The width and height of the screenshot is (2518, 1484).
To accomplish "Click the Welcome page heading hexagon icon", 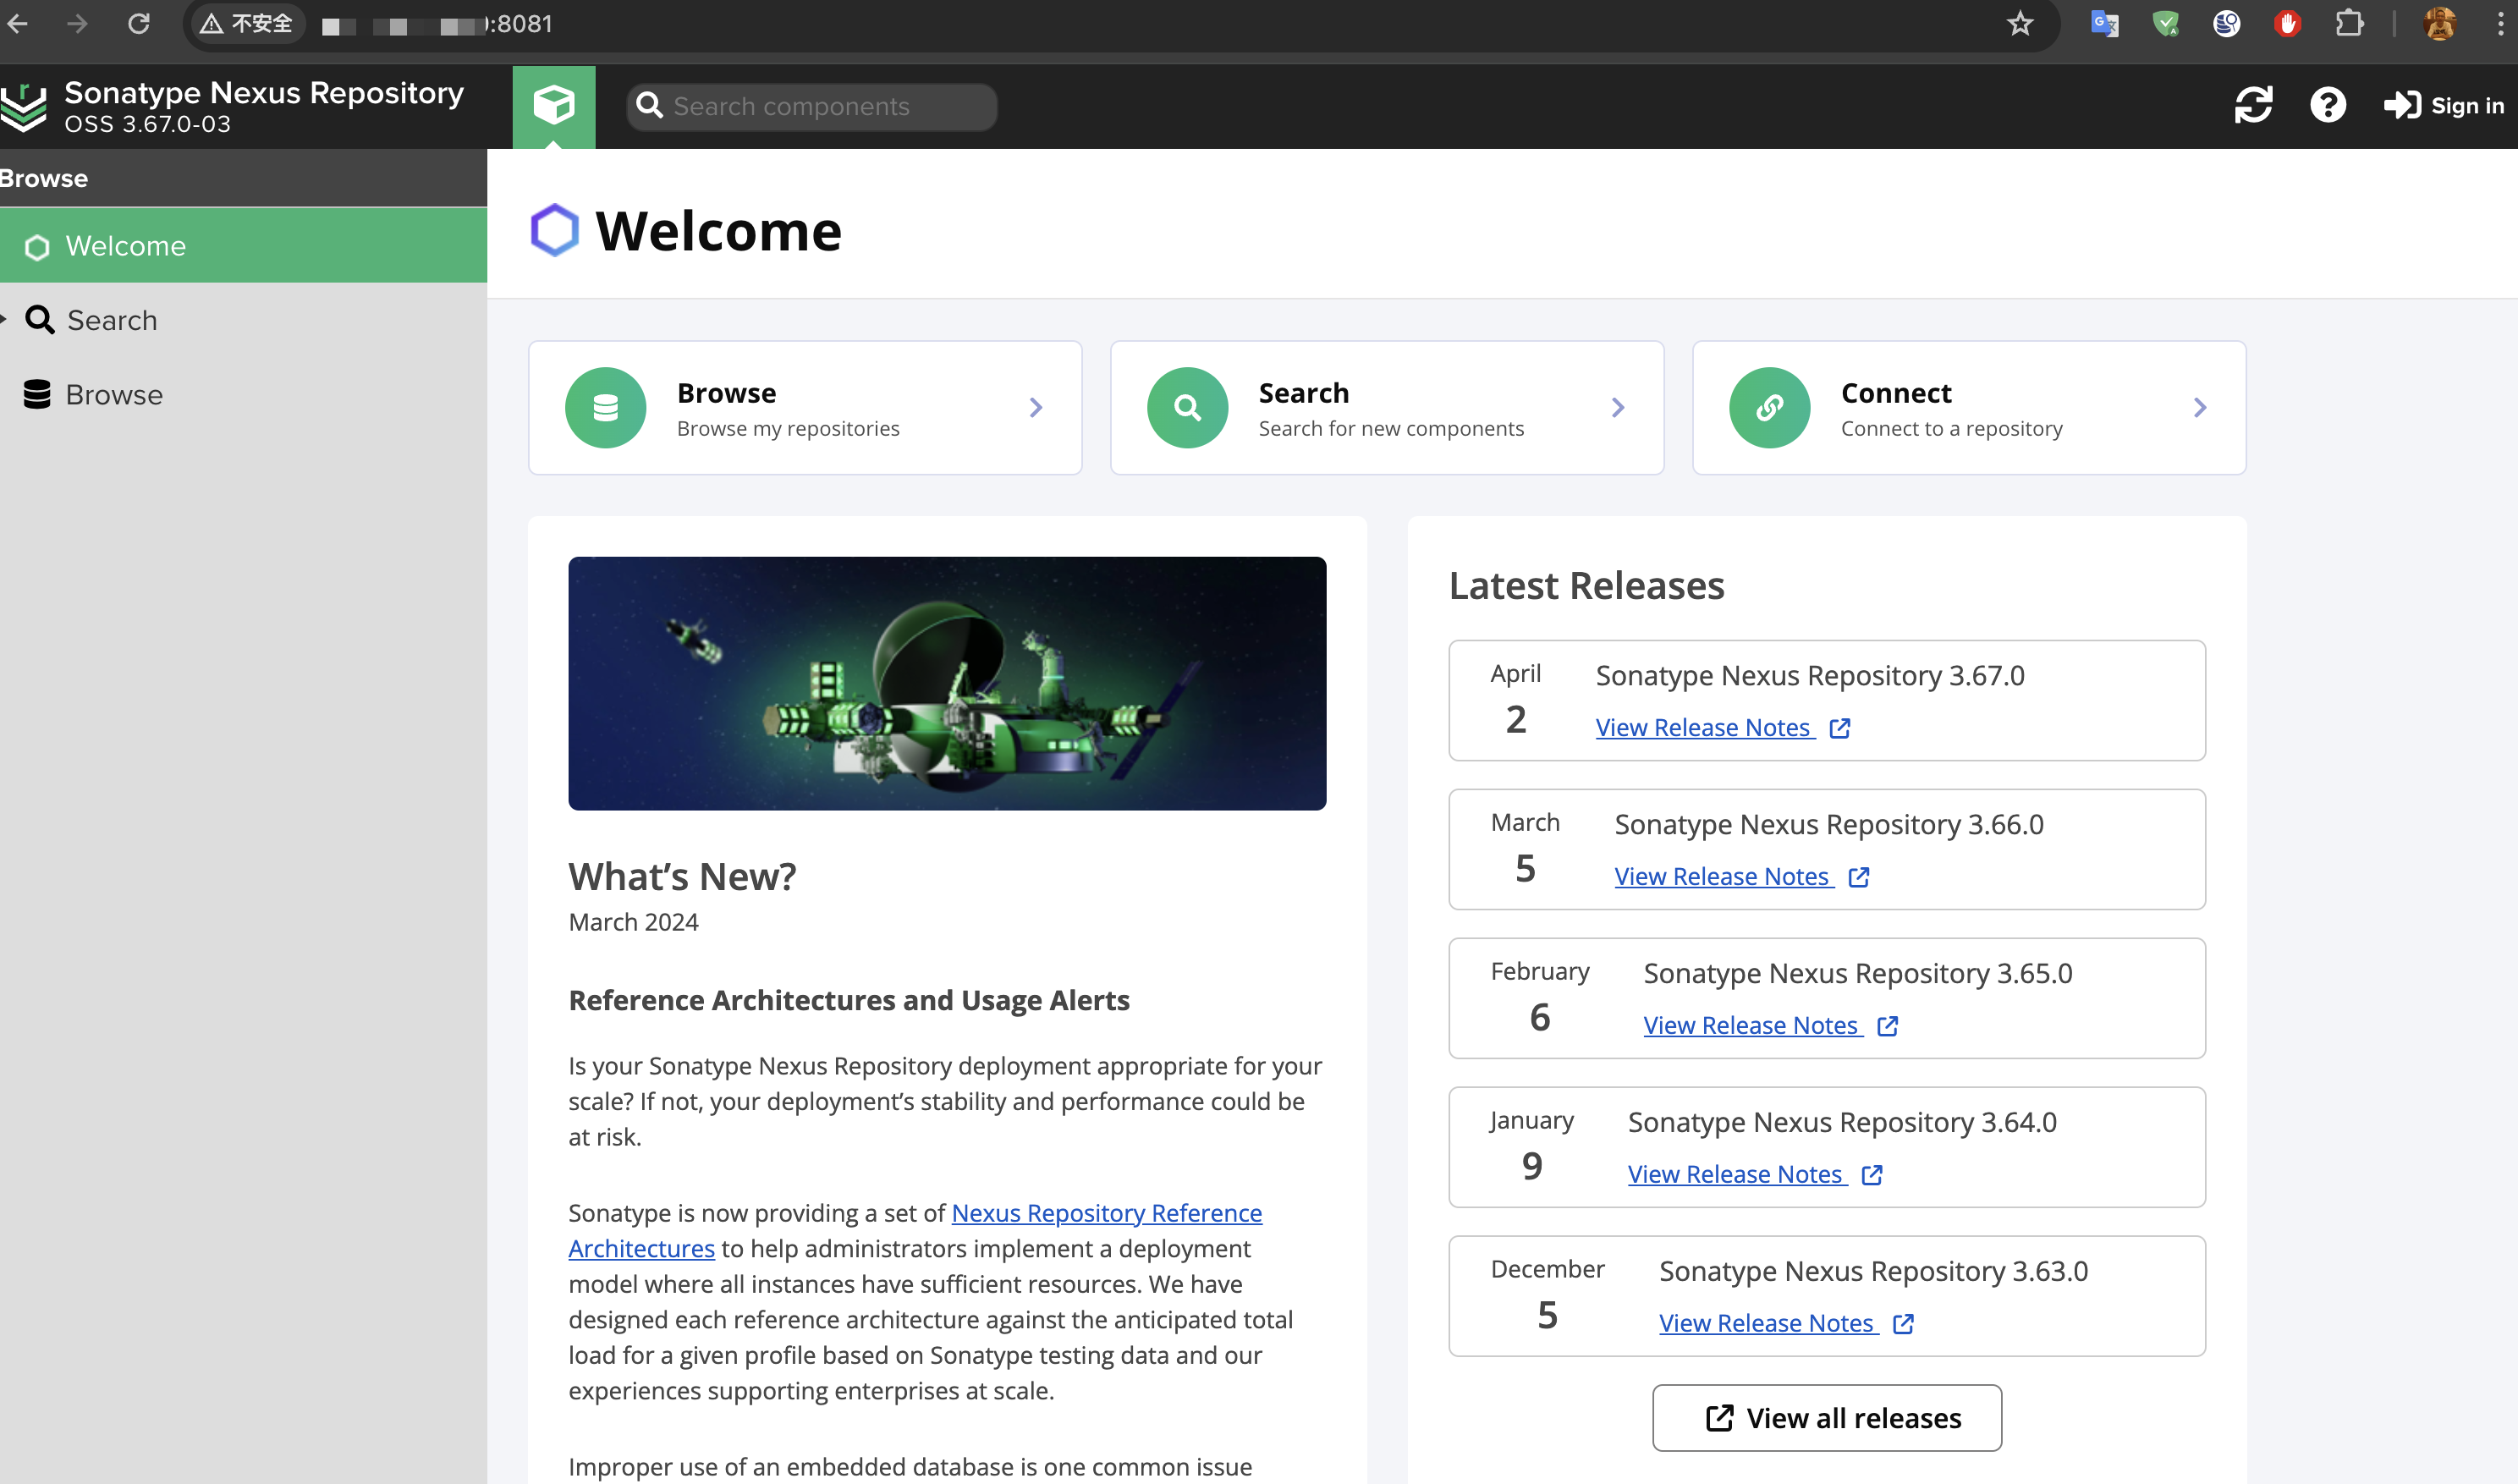I will tap(554, 230).
